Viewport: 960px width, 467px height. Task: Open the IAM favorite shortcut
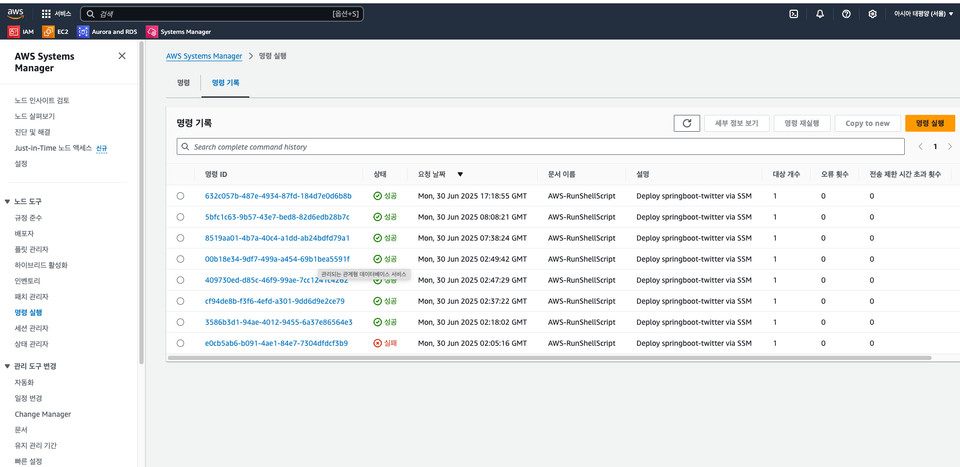click(x=21, y=32)
